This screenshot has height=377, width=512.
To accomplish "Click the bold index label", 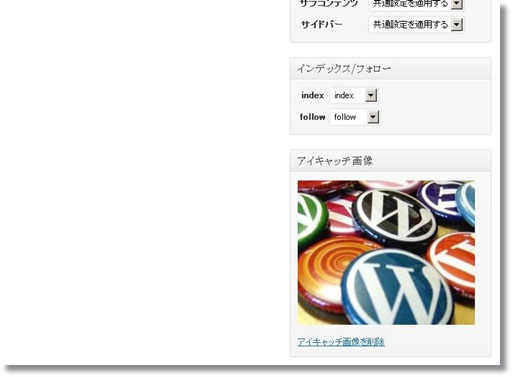I will click(x=312, y=95).
